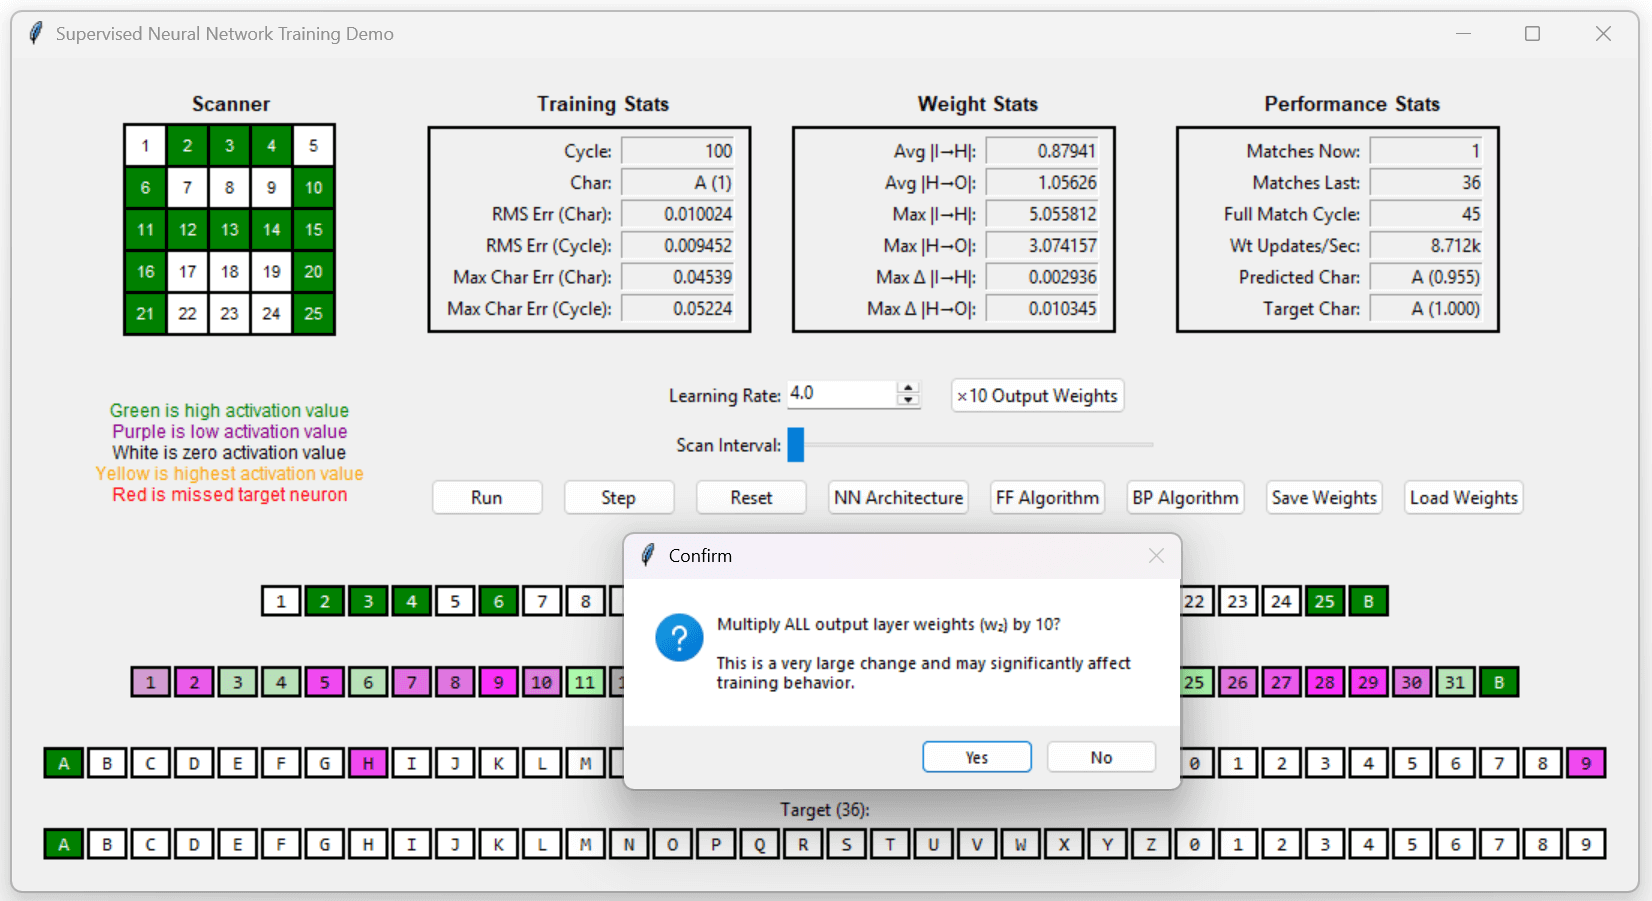Click Target row cell Z
The height and width of the screenshot is (901, 1652).
pyautogui.click(x=1151, y=844)
